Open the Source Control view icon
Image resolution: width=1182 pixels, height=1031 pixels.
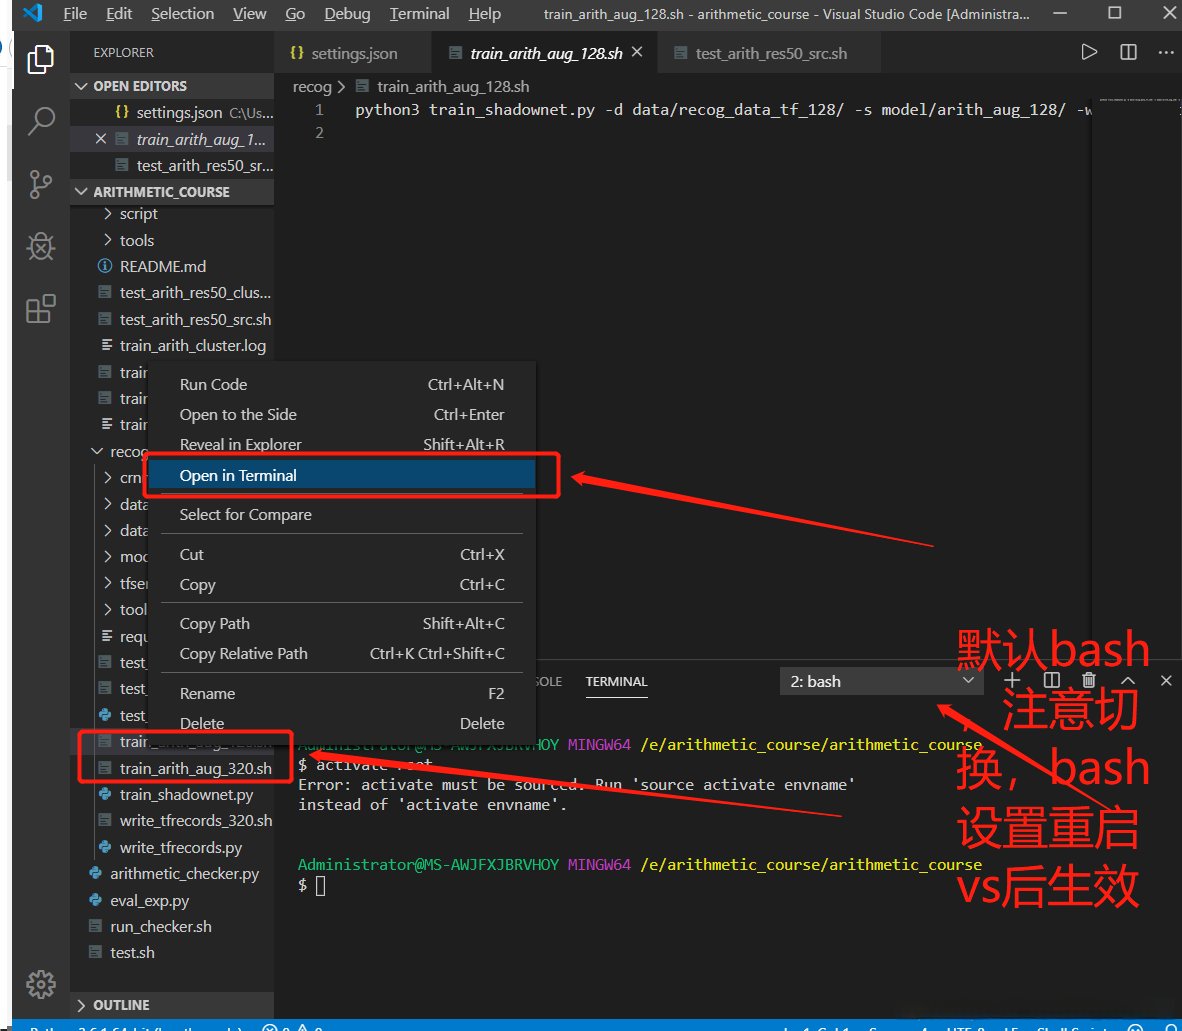(x=40, y=184)
